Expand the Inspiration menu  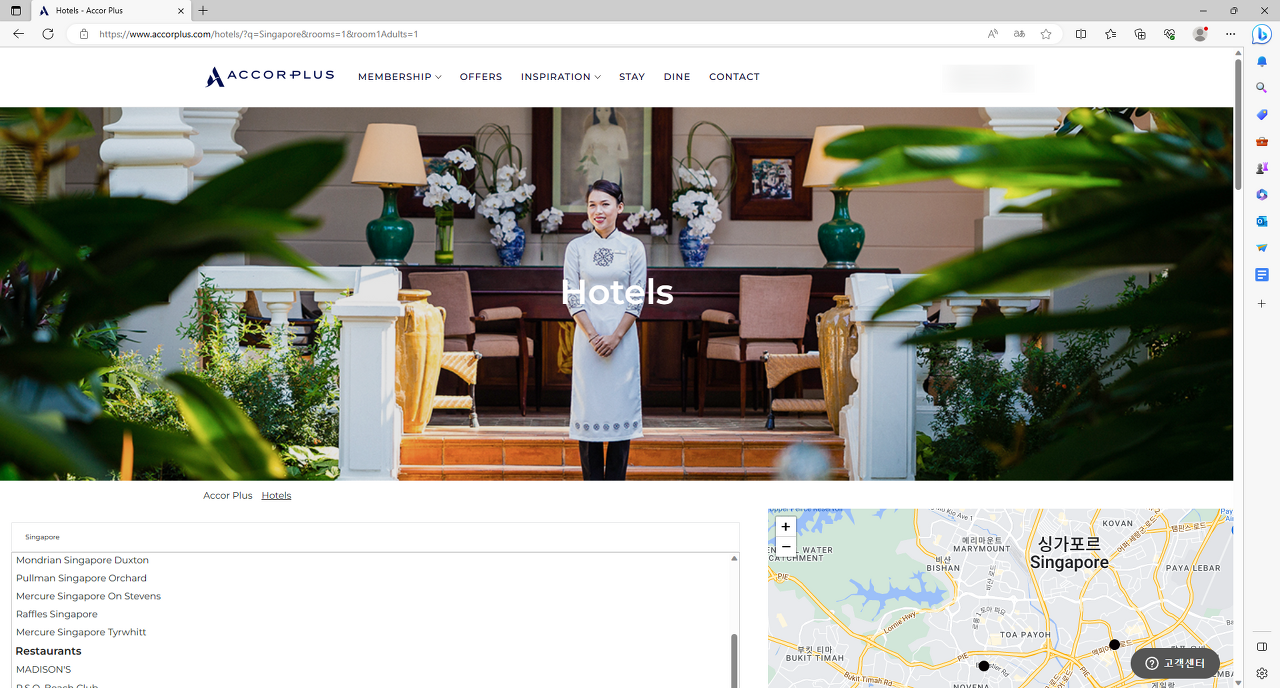tap(561, 77)
